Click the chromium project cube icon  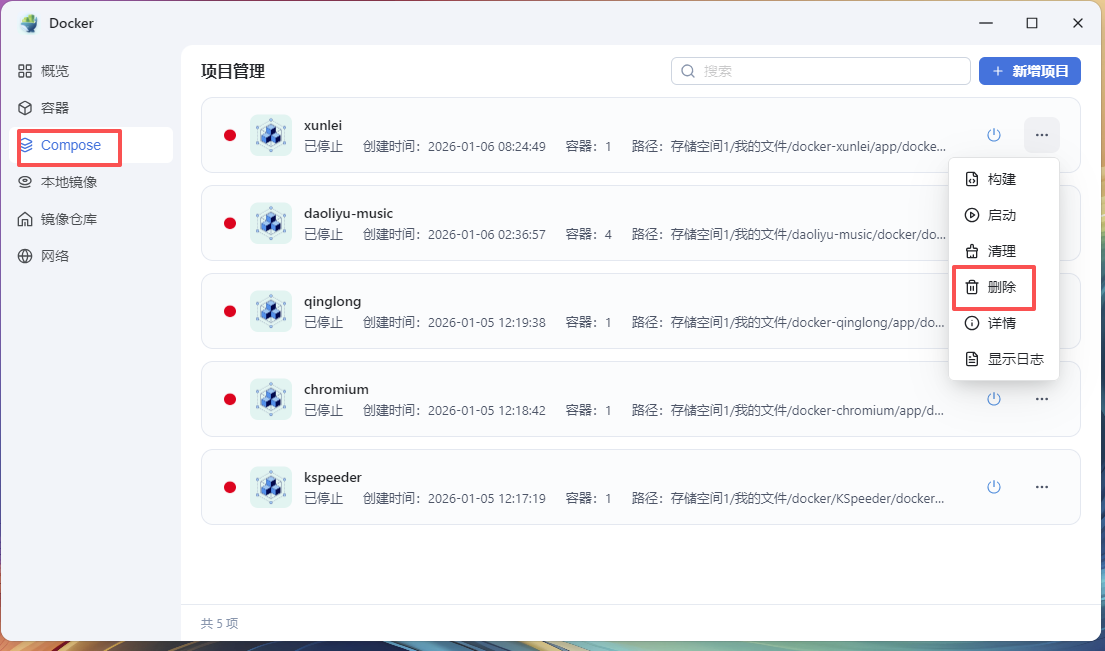tap(271, 399)
